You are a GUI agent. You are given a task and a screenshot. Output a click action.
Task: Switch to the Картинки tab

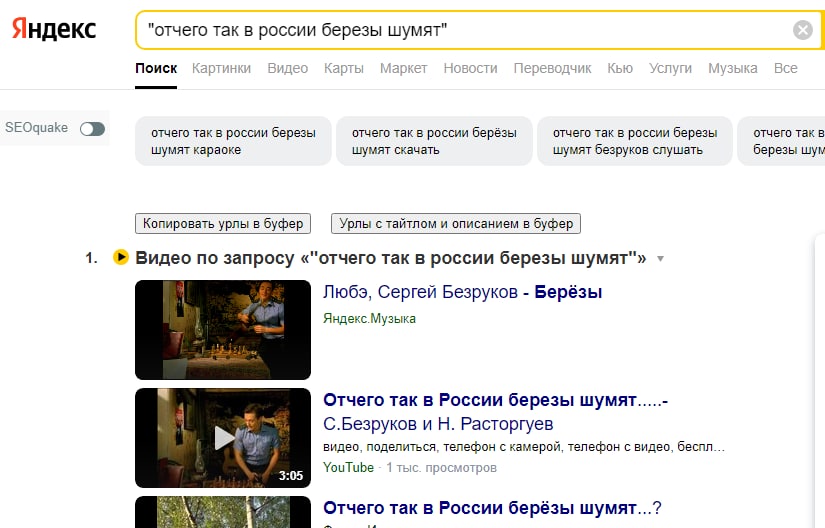(221, 68)
